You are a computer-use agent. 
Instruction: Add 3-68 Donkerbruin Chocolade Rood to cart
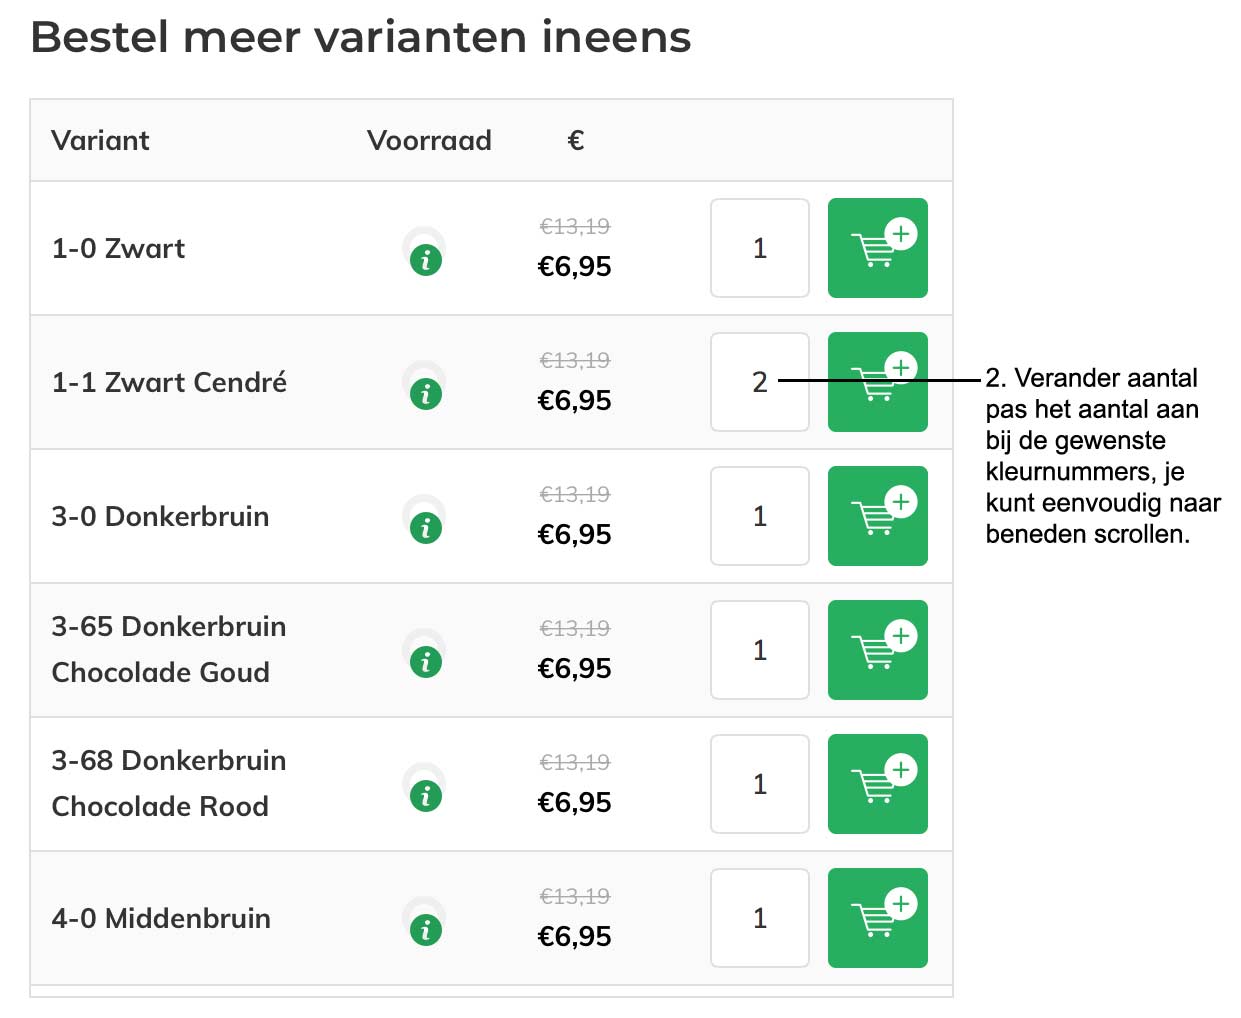point(877,784)
